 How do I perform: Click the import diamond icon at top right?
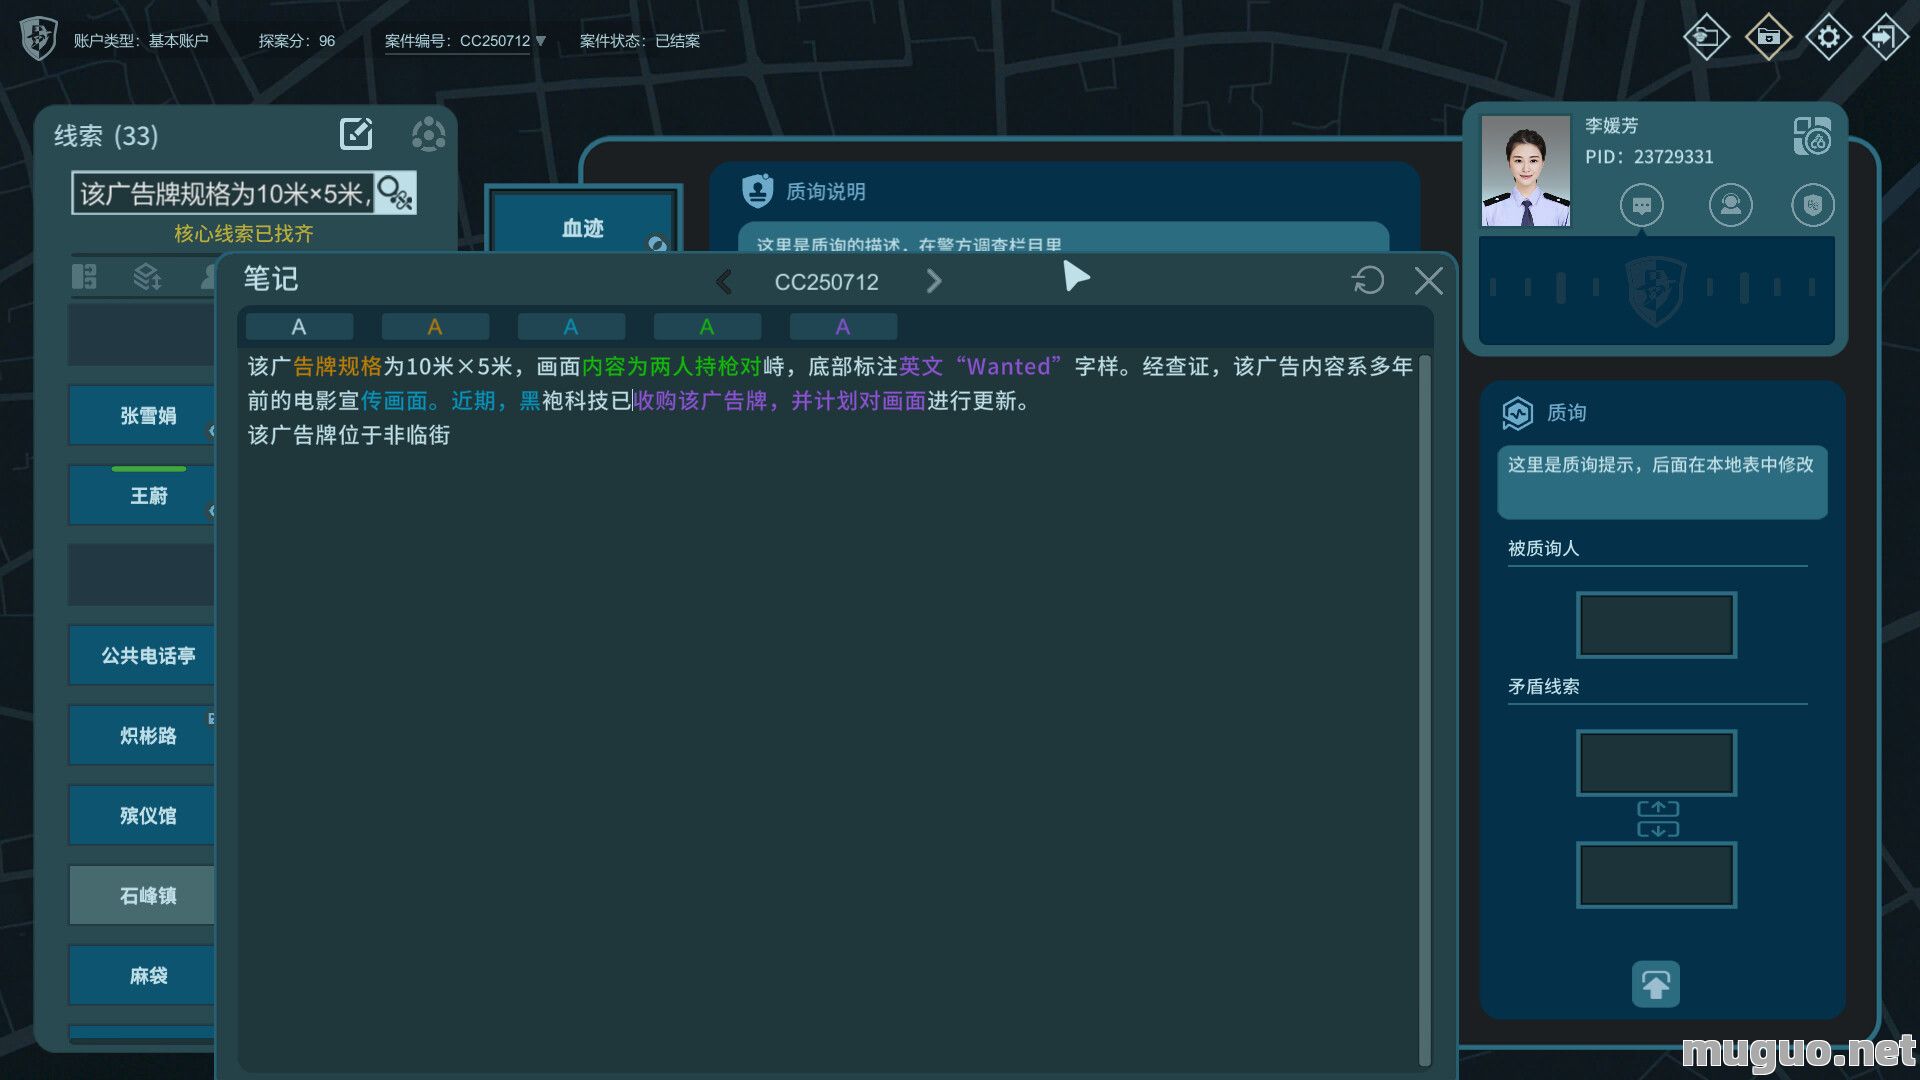(x=1706, y=37)
